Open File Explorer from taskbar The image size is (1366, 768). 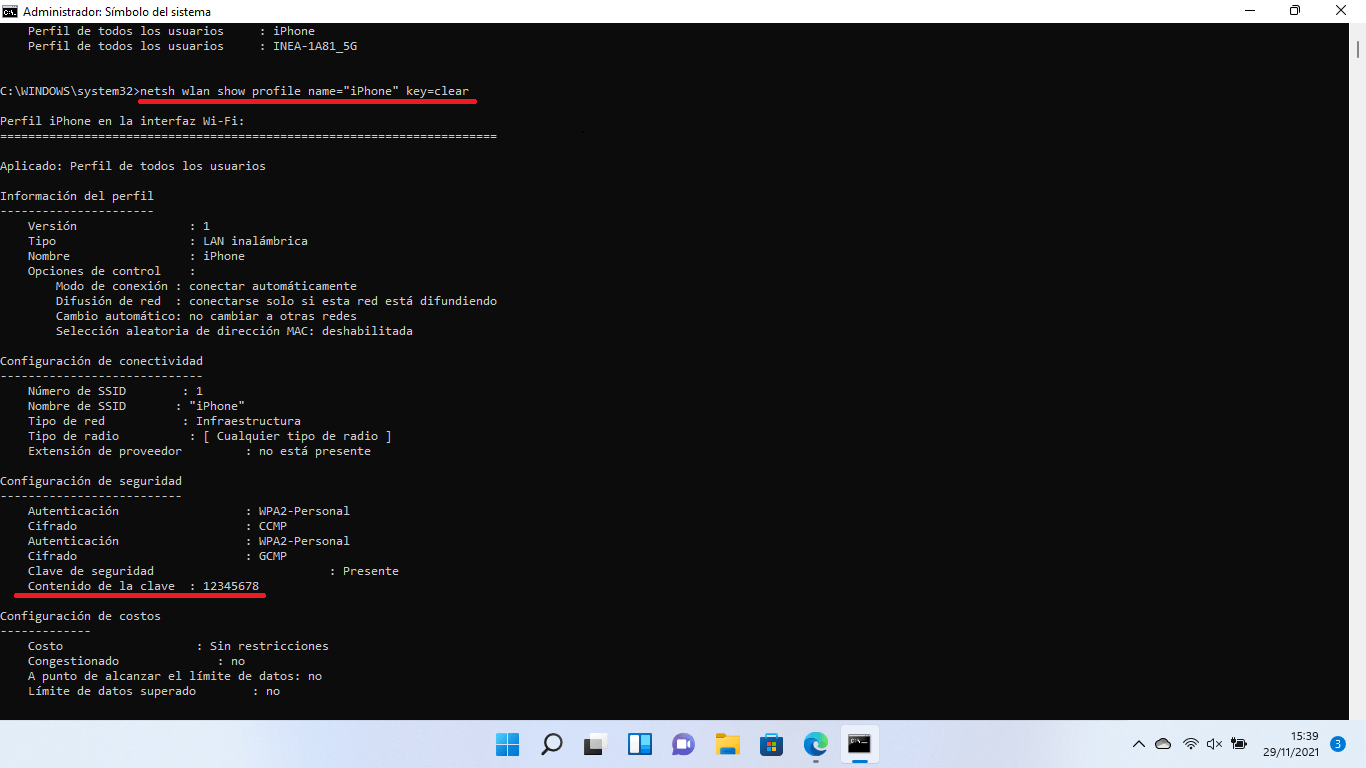tap(728, 744)
